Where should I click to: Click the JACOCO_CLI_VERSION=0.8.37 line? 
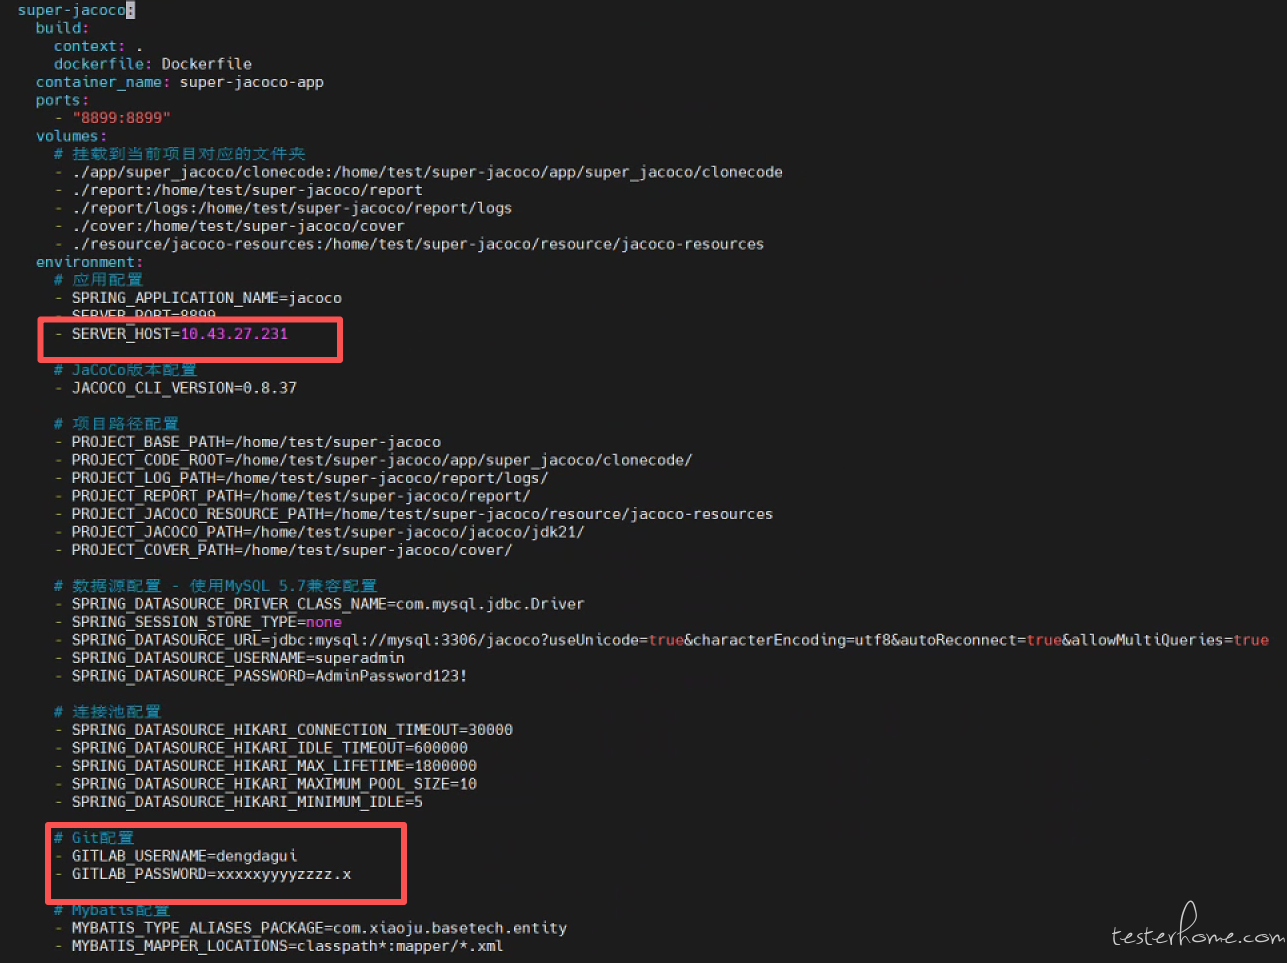184,388
